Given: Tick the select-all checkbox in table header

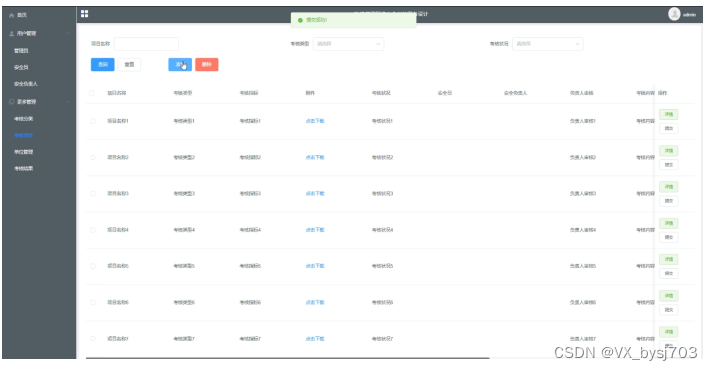Looking at the screenshot, I should coord(92,93).
